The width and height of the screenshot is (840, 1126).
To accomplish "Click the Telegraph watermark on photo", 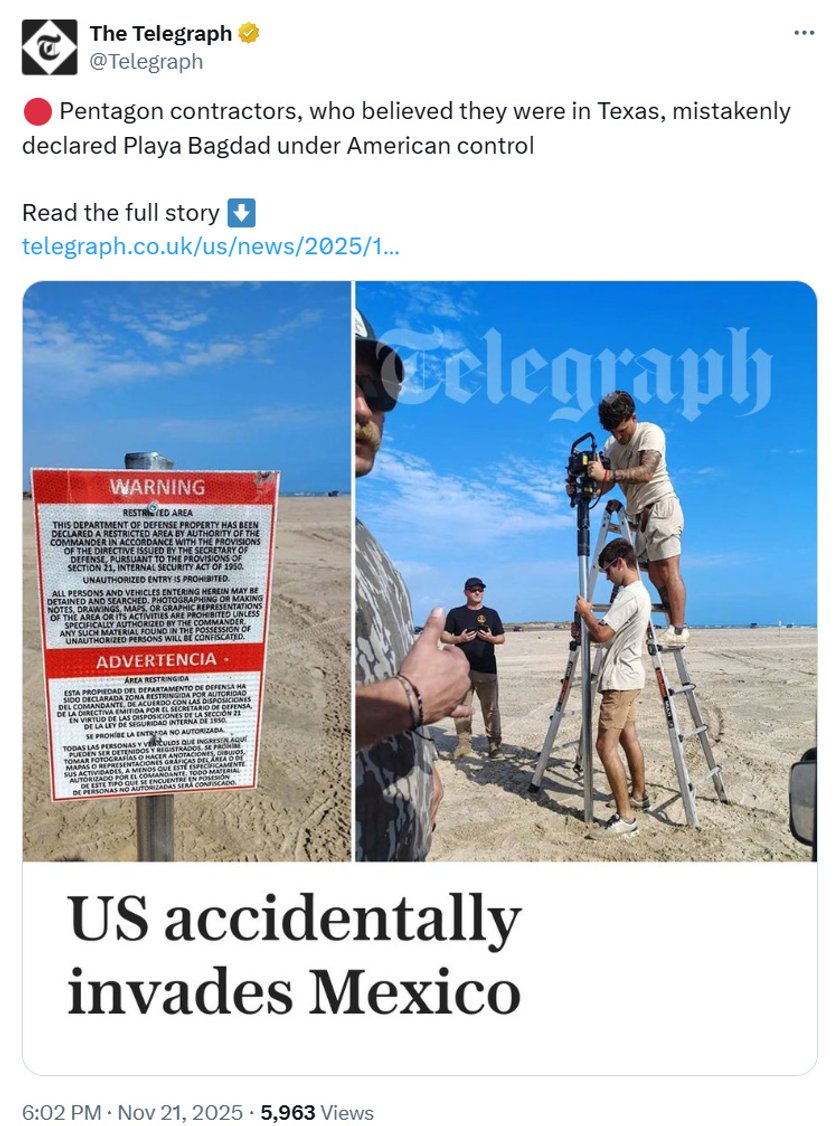I will click(574, 373).
